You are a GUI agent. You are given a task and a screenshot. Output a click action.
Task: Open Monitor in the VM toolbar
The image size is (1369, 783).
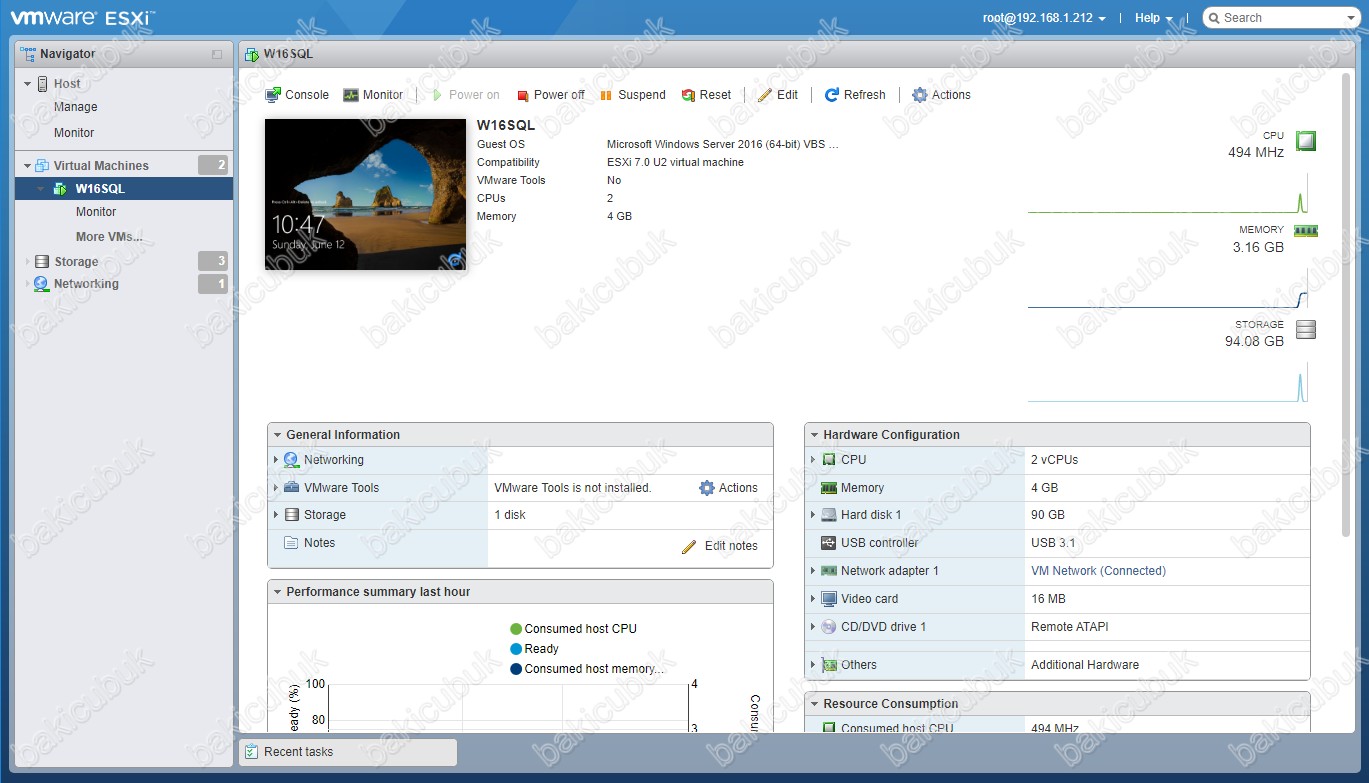(x=373, y=95)
